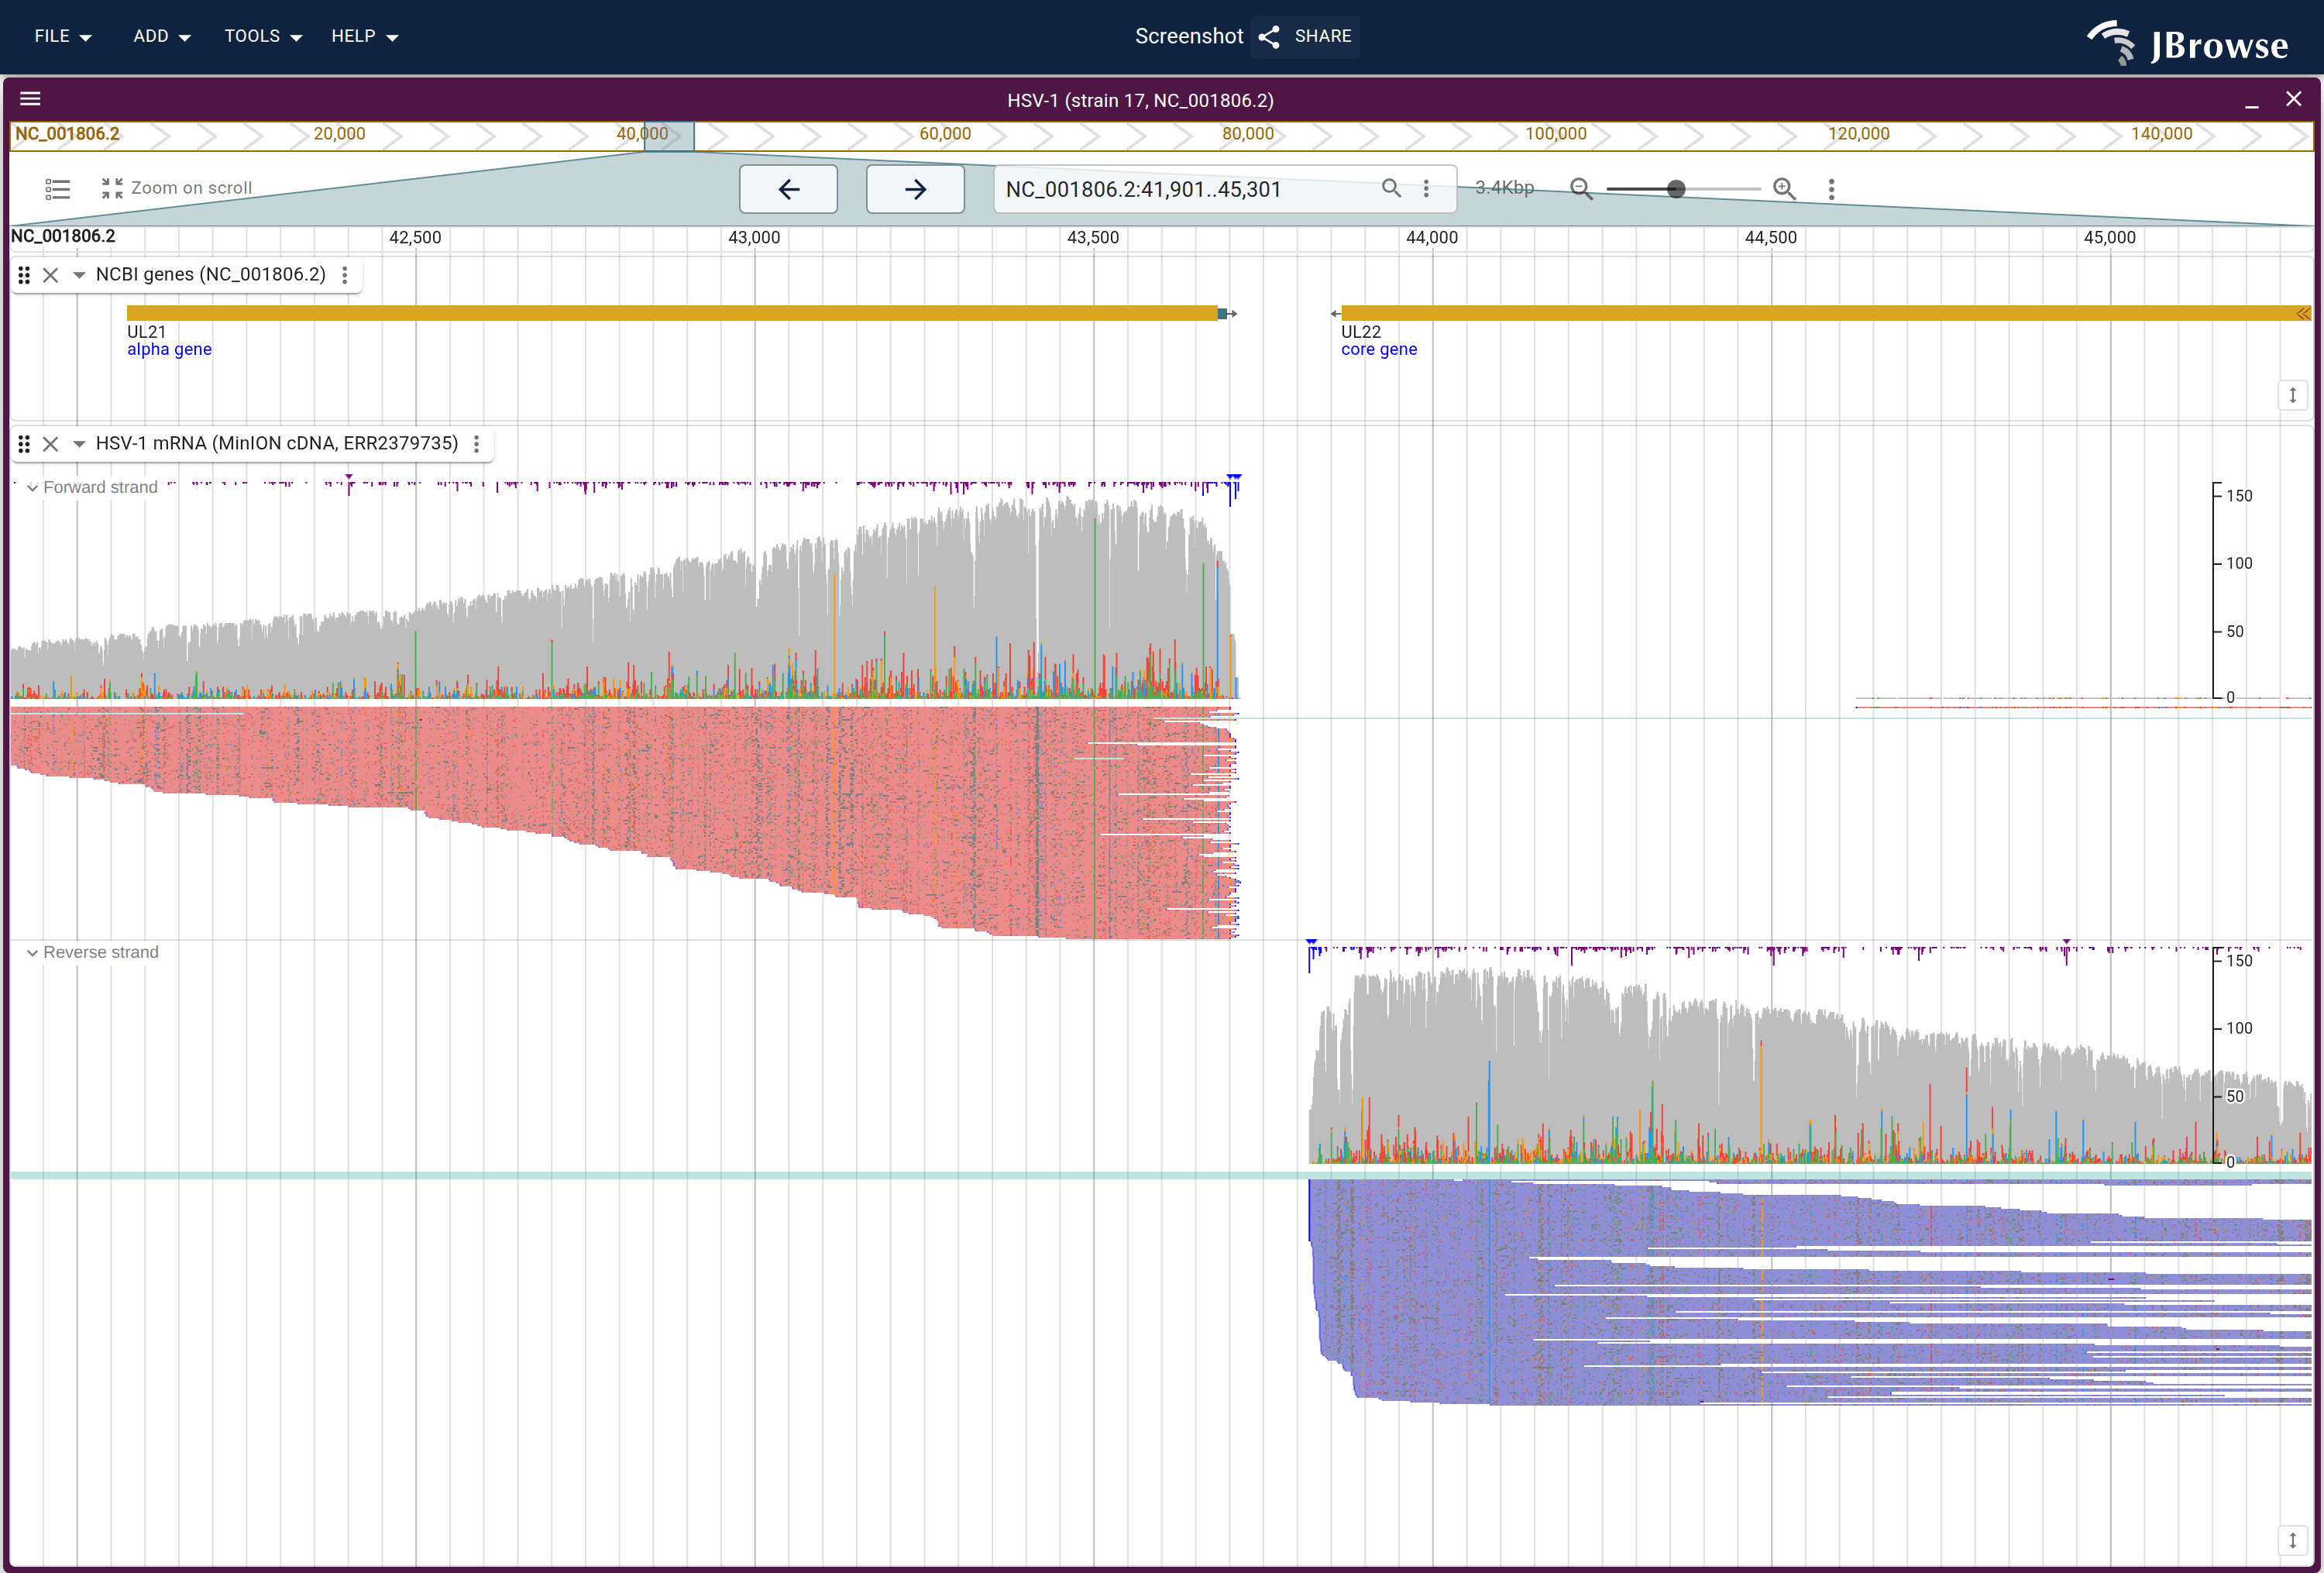Click the highlighted overview region box

click(669, 136)
